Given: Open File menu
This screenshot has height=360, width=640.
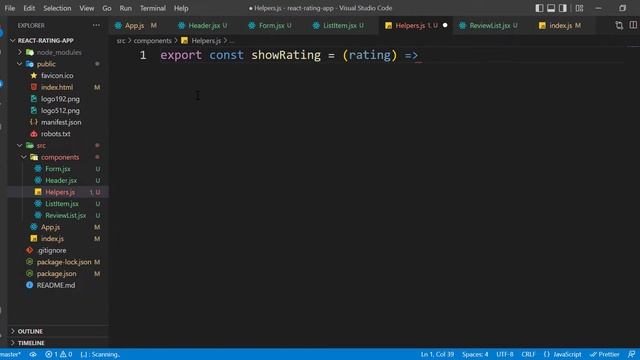Looking at the screenshot, I should [x=10, y=8].
